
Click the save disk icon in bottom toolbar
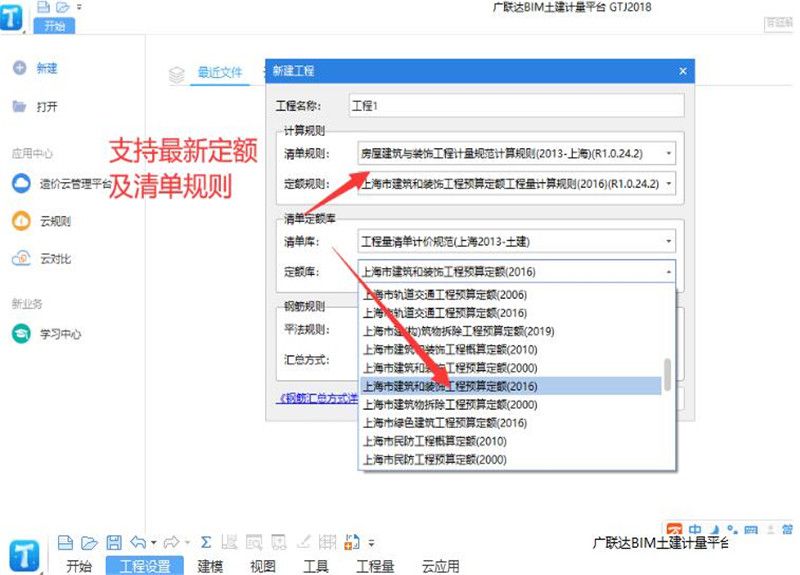(114, 542)
